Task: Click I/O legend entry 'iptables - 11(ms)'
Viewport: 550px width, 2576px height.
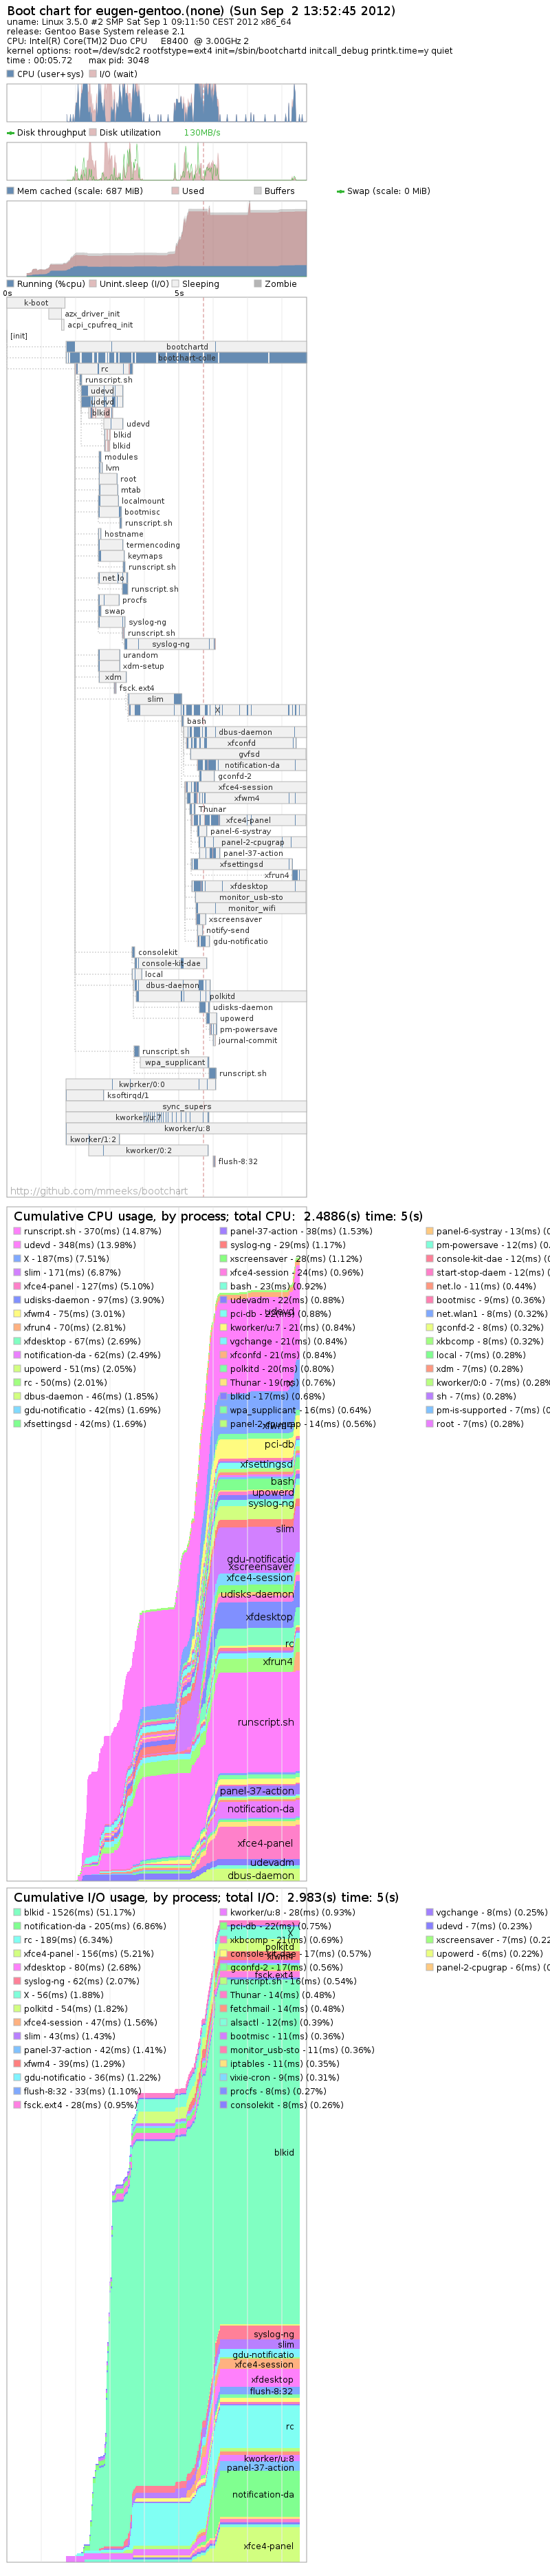Action: [x=281, y=2063]
